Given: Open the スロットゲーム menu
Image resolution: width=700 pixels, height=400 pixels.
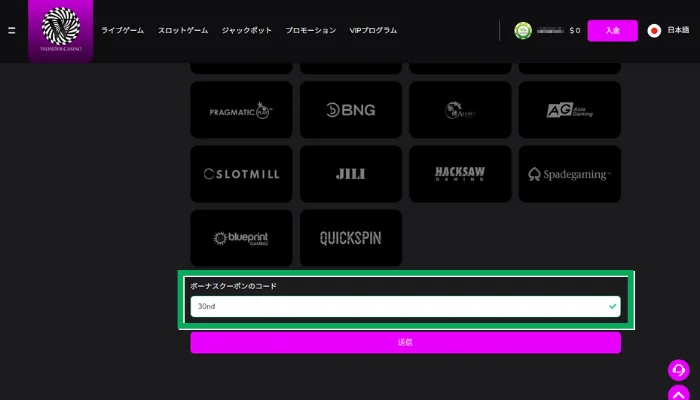Looking at the screenshot, I should 183,30.
